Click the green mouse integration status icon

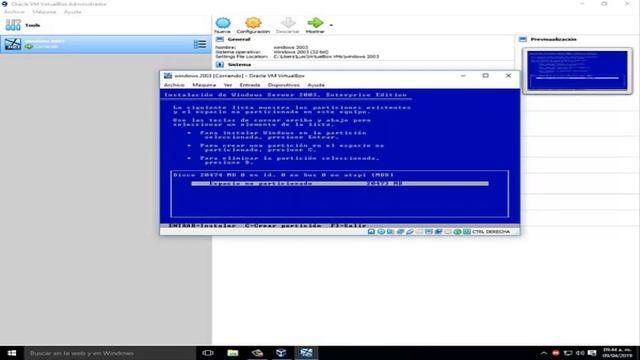(458, 231)
